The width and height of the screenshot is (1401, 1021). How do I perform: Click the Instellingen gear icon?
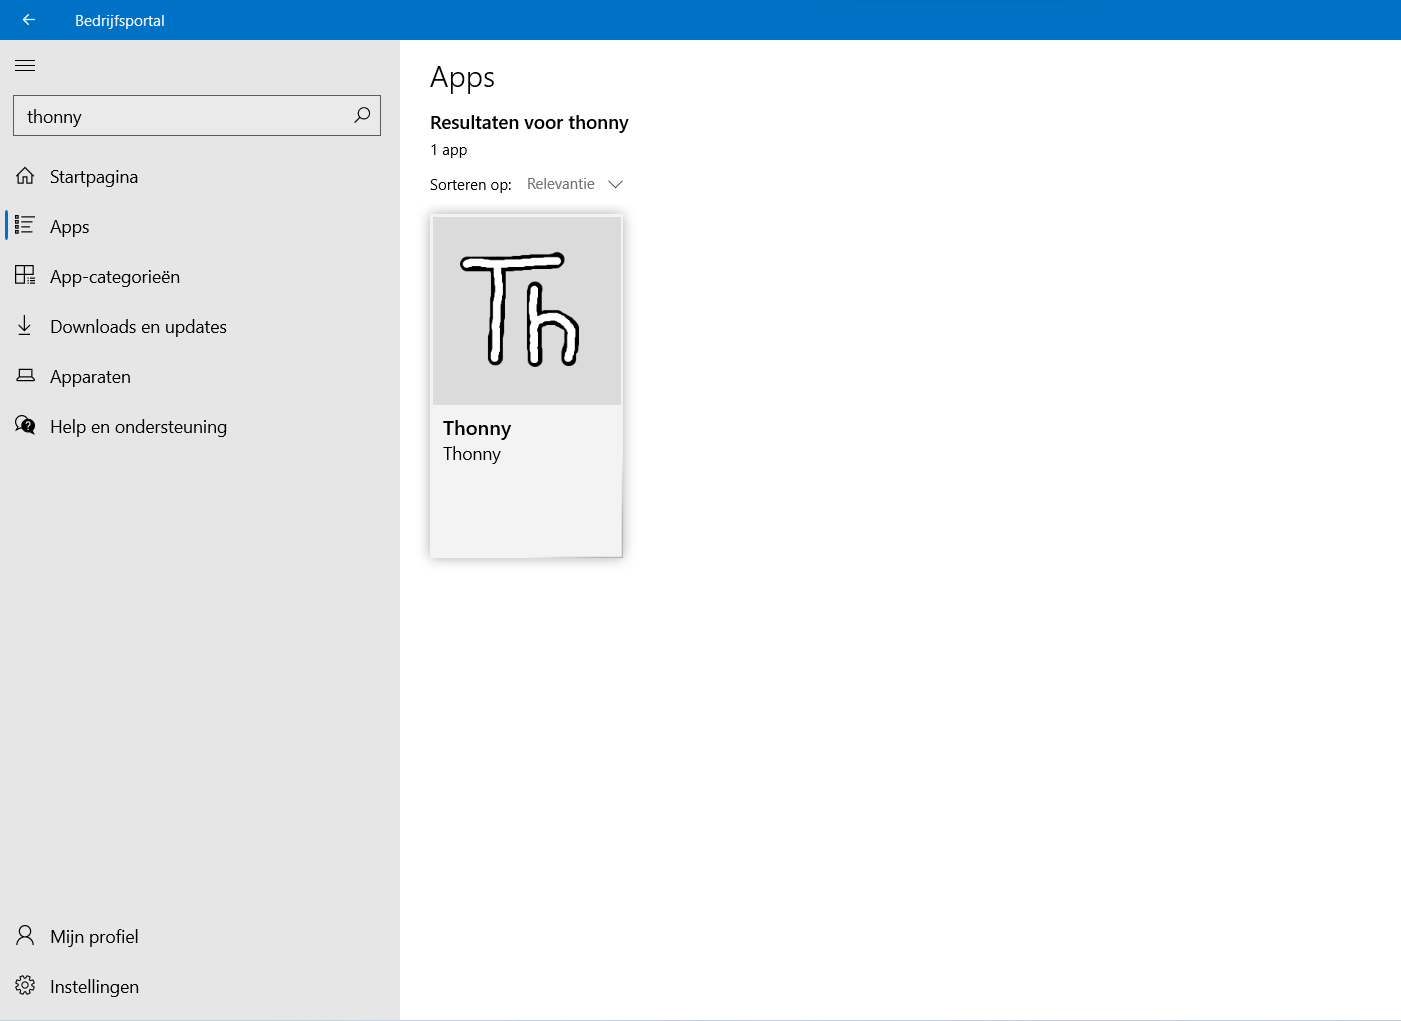(x=25, y=985)
